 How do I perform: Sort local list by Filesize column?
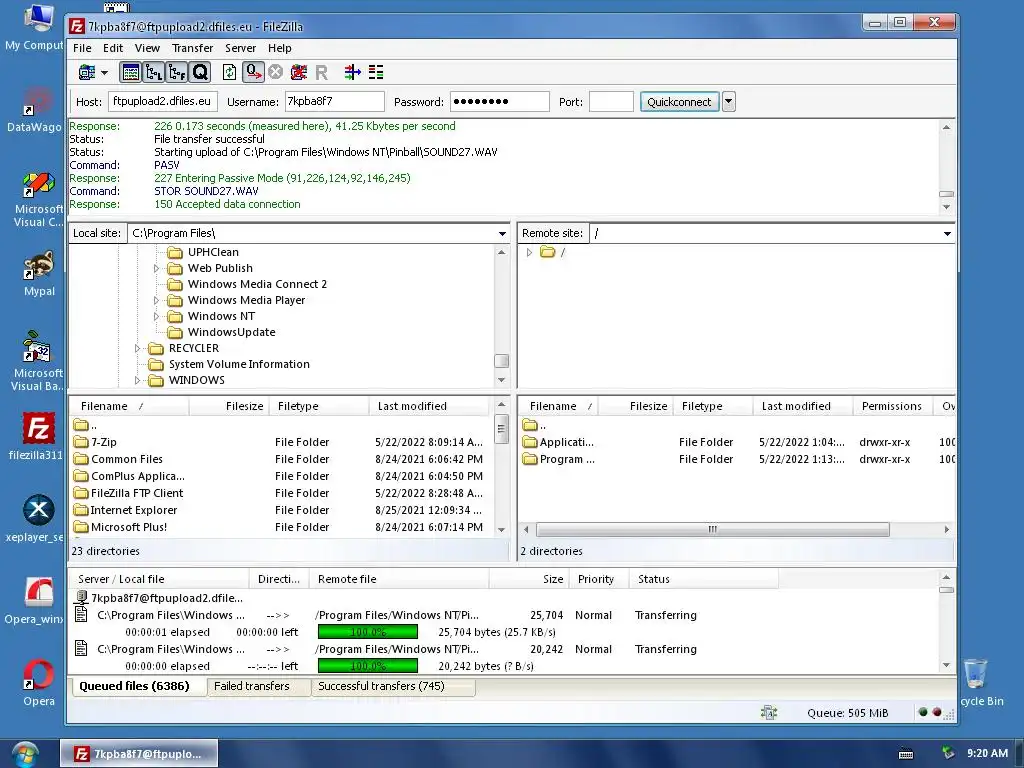pyautogui.click(x=229, y=406)
